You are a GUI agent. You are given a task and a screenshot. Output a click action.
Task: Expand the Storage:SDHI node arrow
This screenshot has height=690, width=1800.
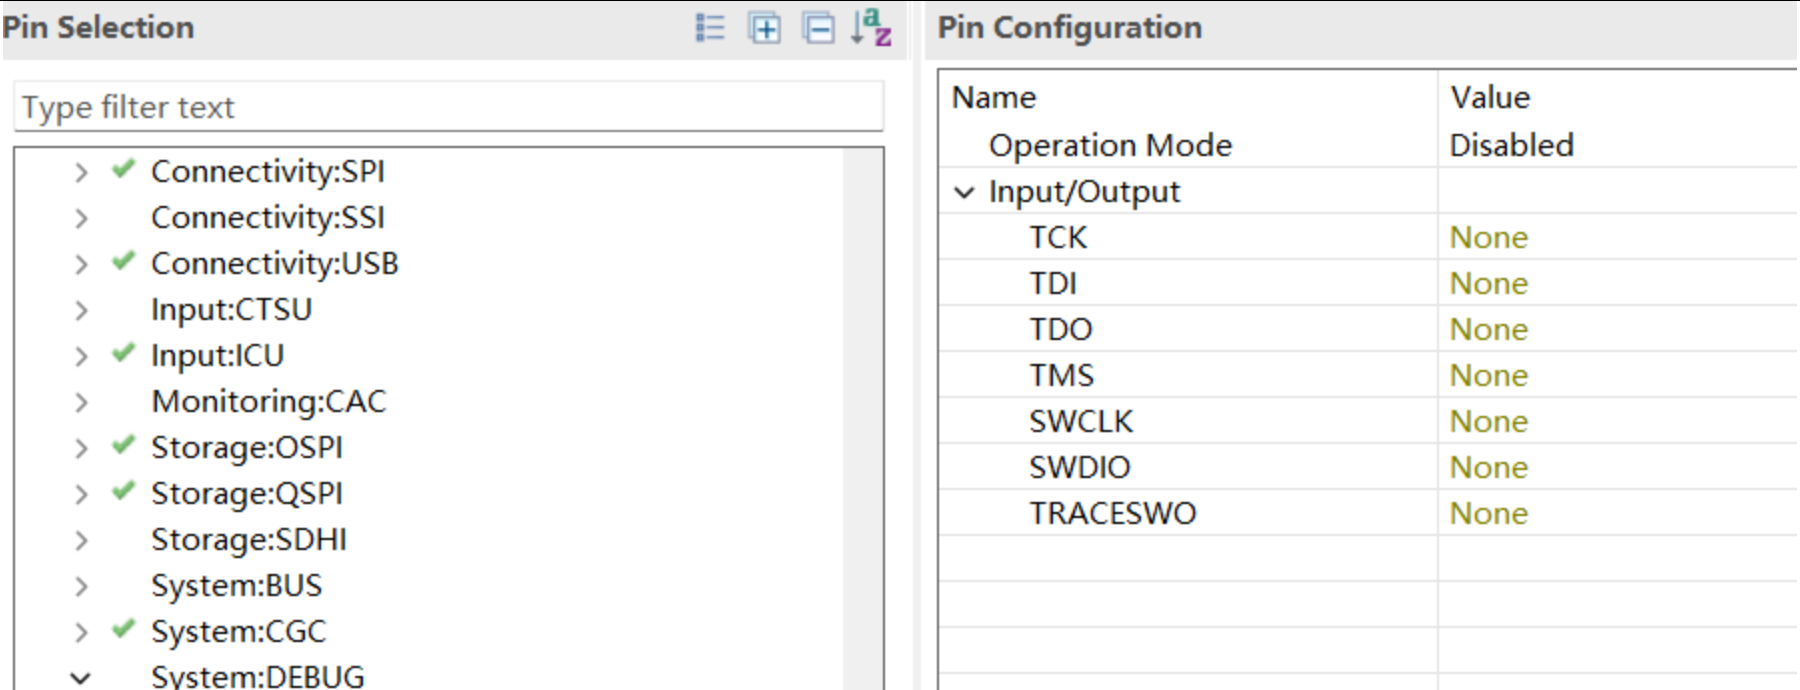(81, 540)
